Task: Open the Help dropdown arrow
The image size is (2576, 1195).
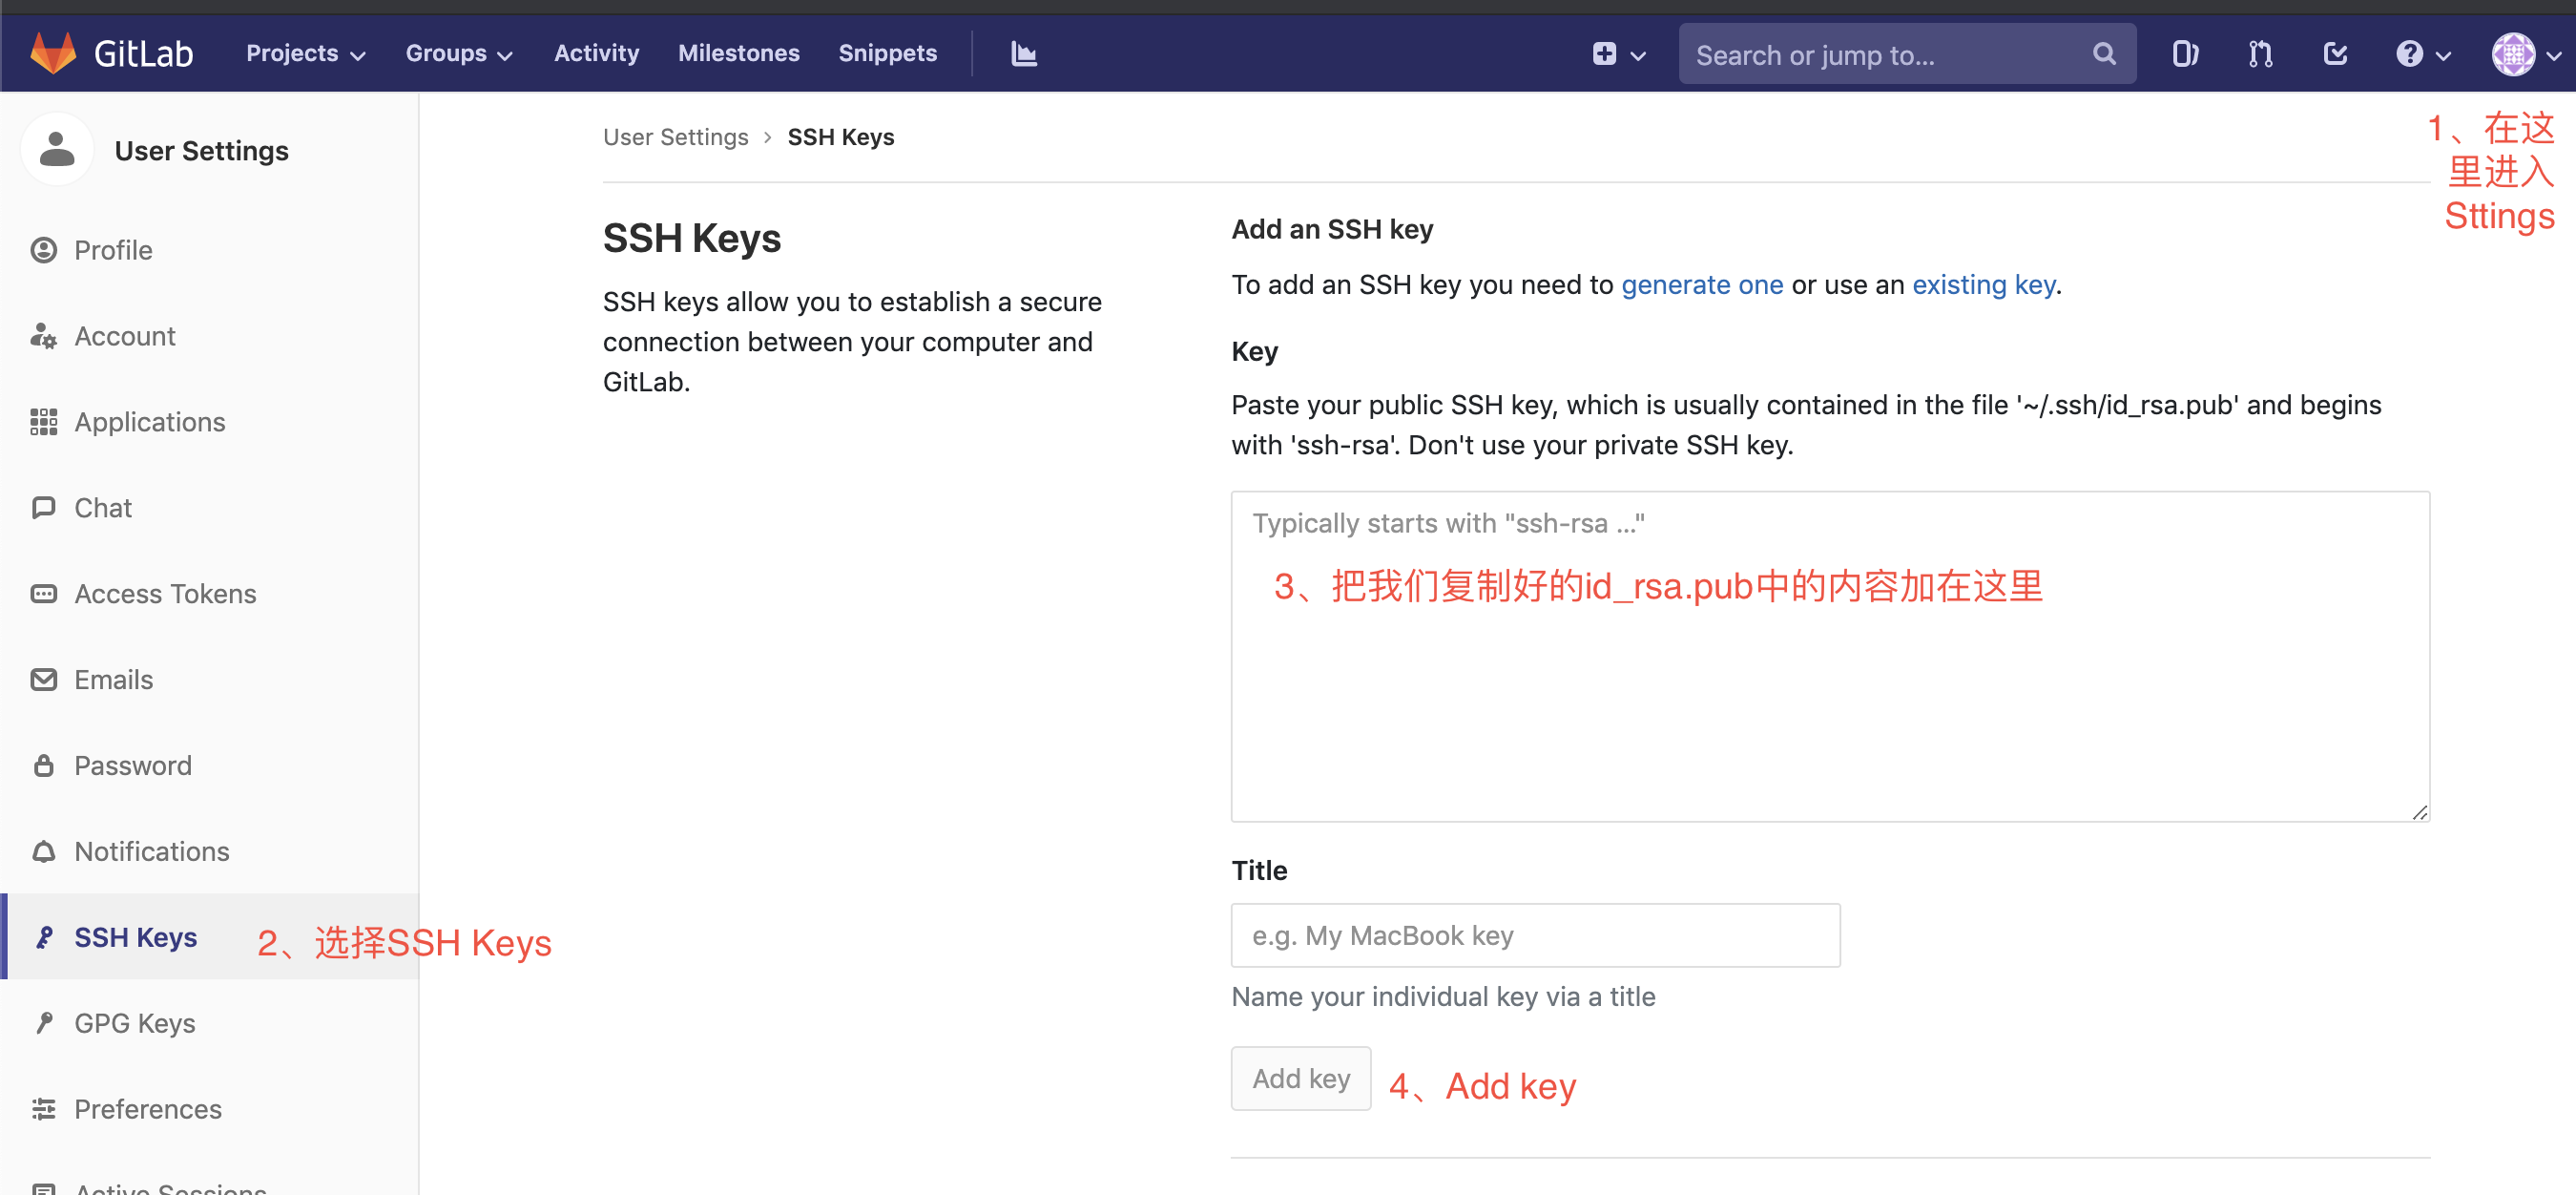Action: 2443,56
